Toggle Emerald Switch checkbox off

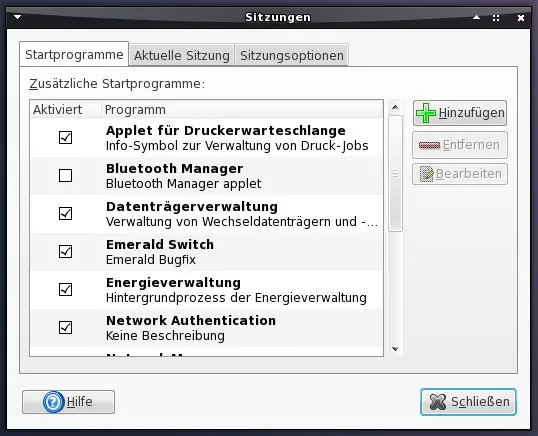point(65,251)
